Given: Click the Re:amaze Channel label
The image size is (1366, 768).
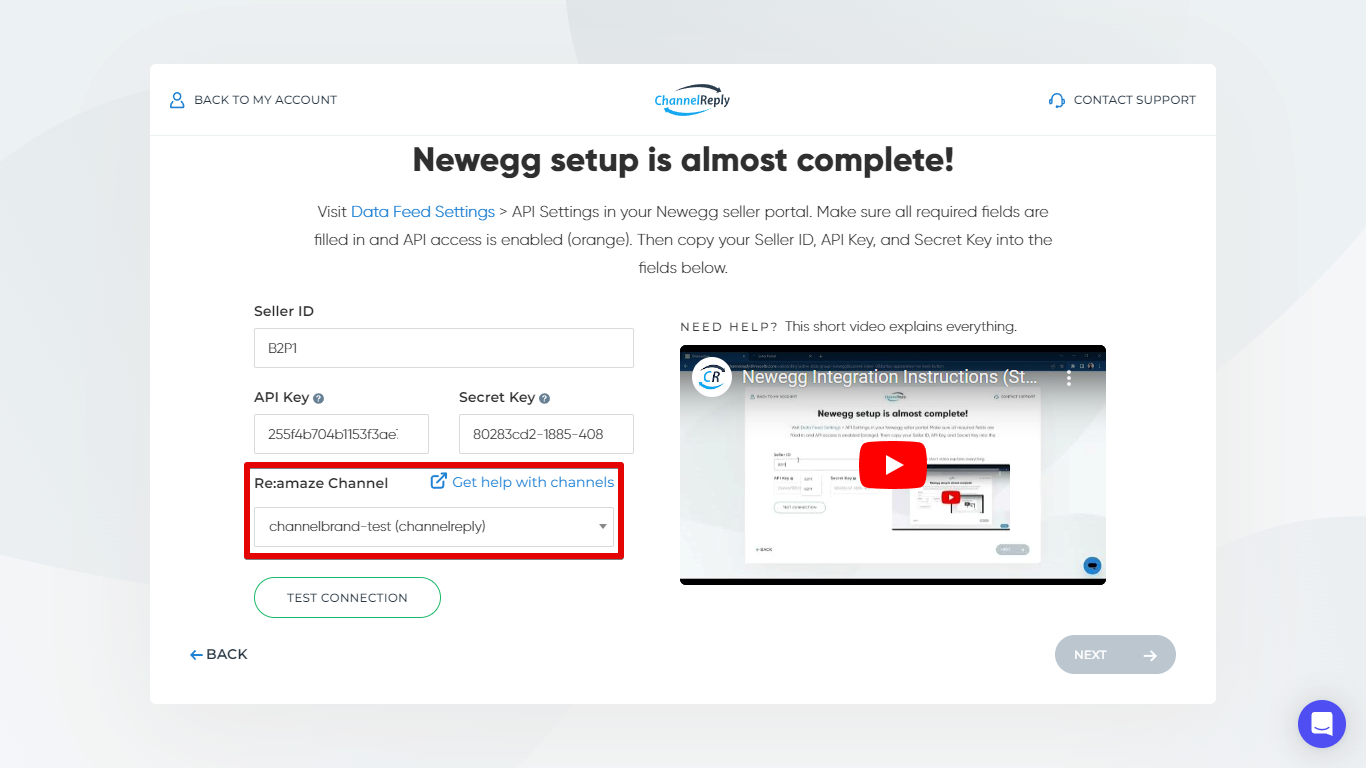Looking at the screenshot, I should pyautogui.click(x=321, y=483).
